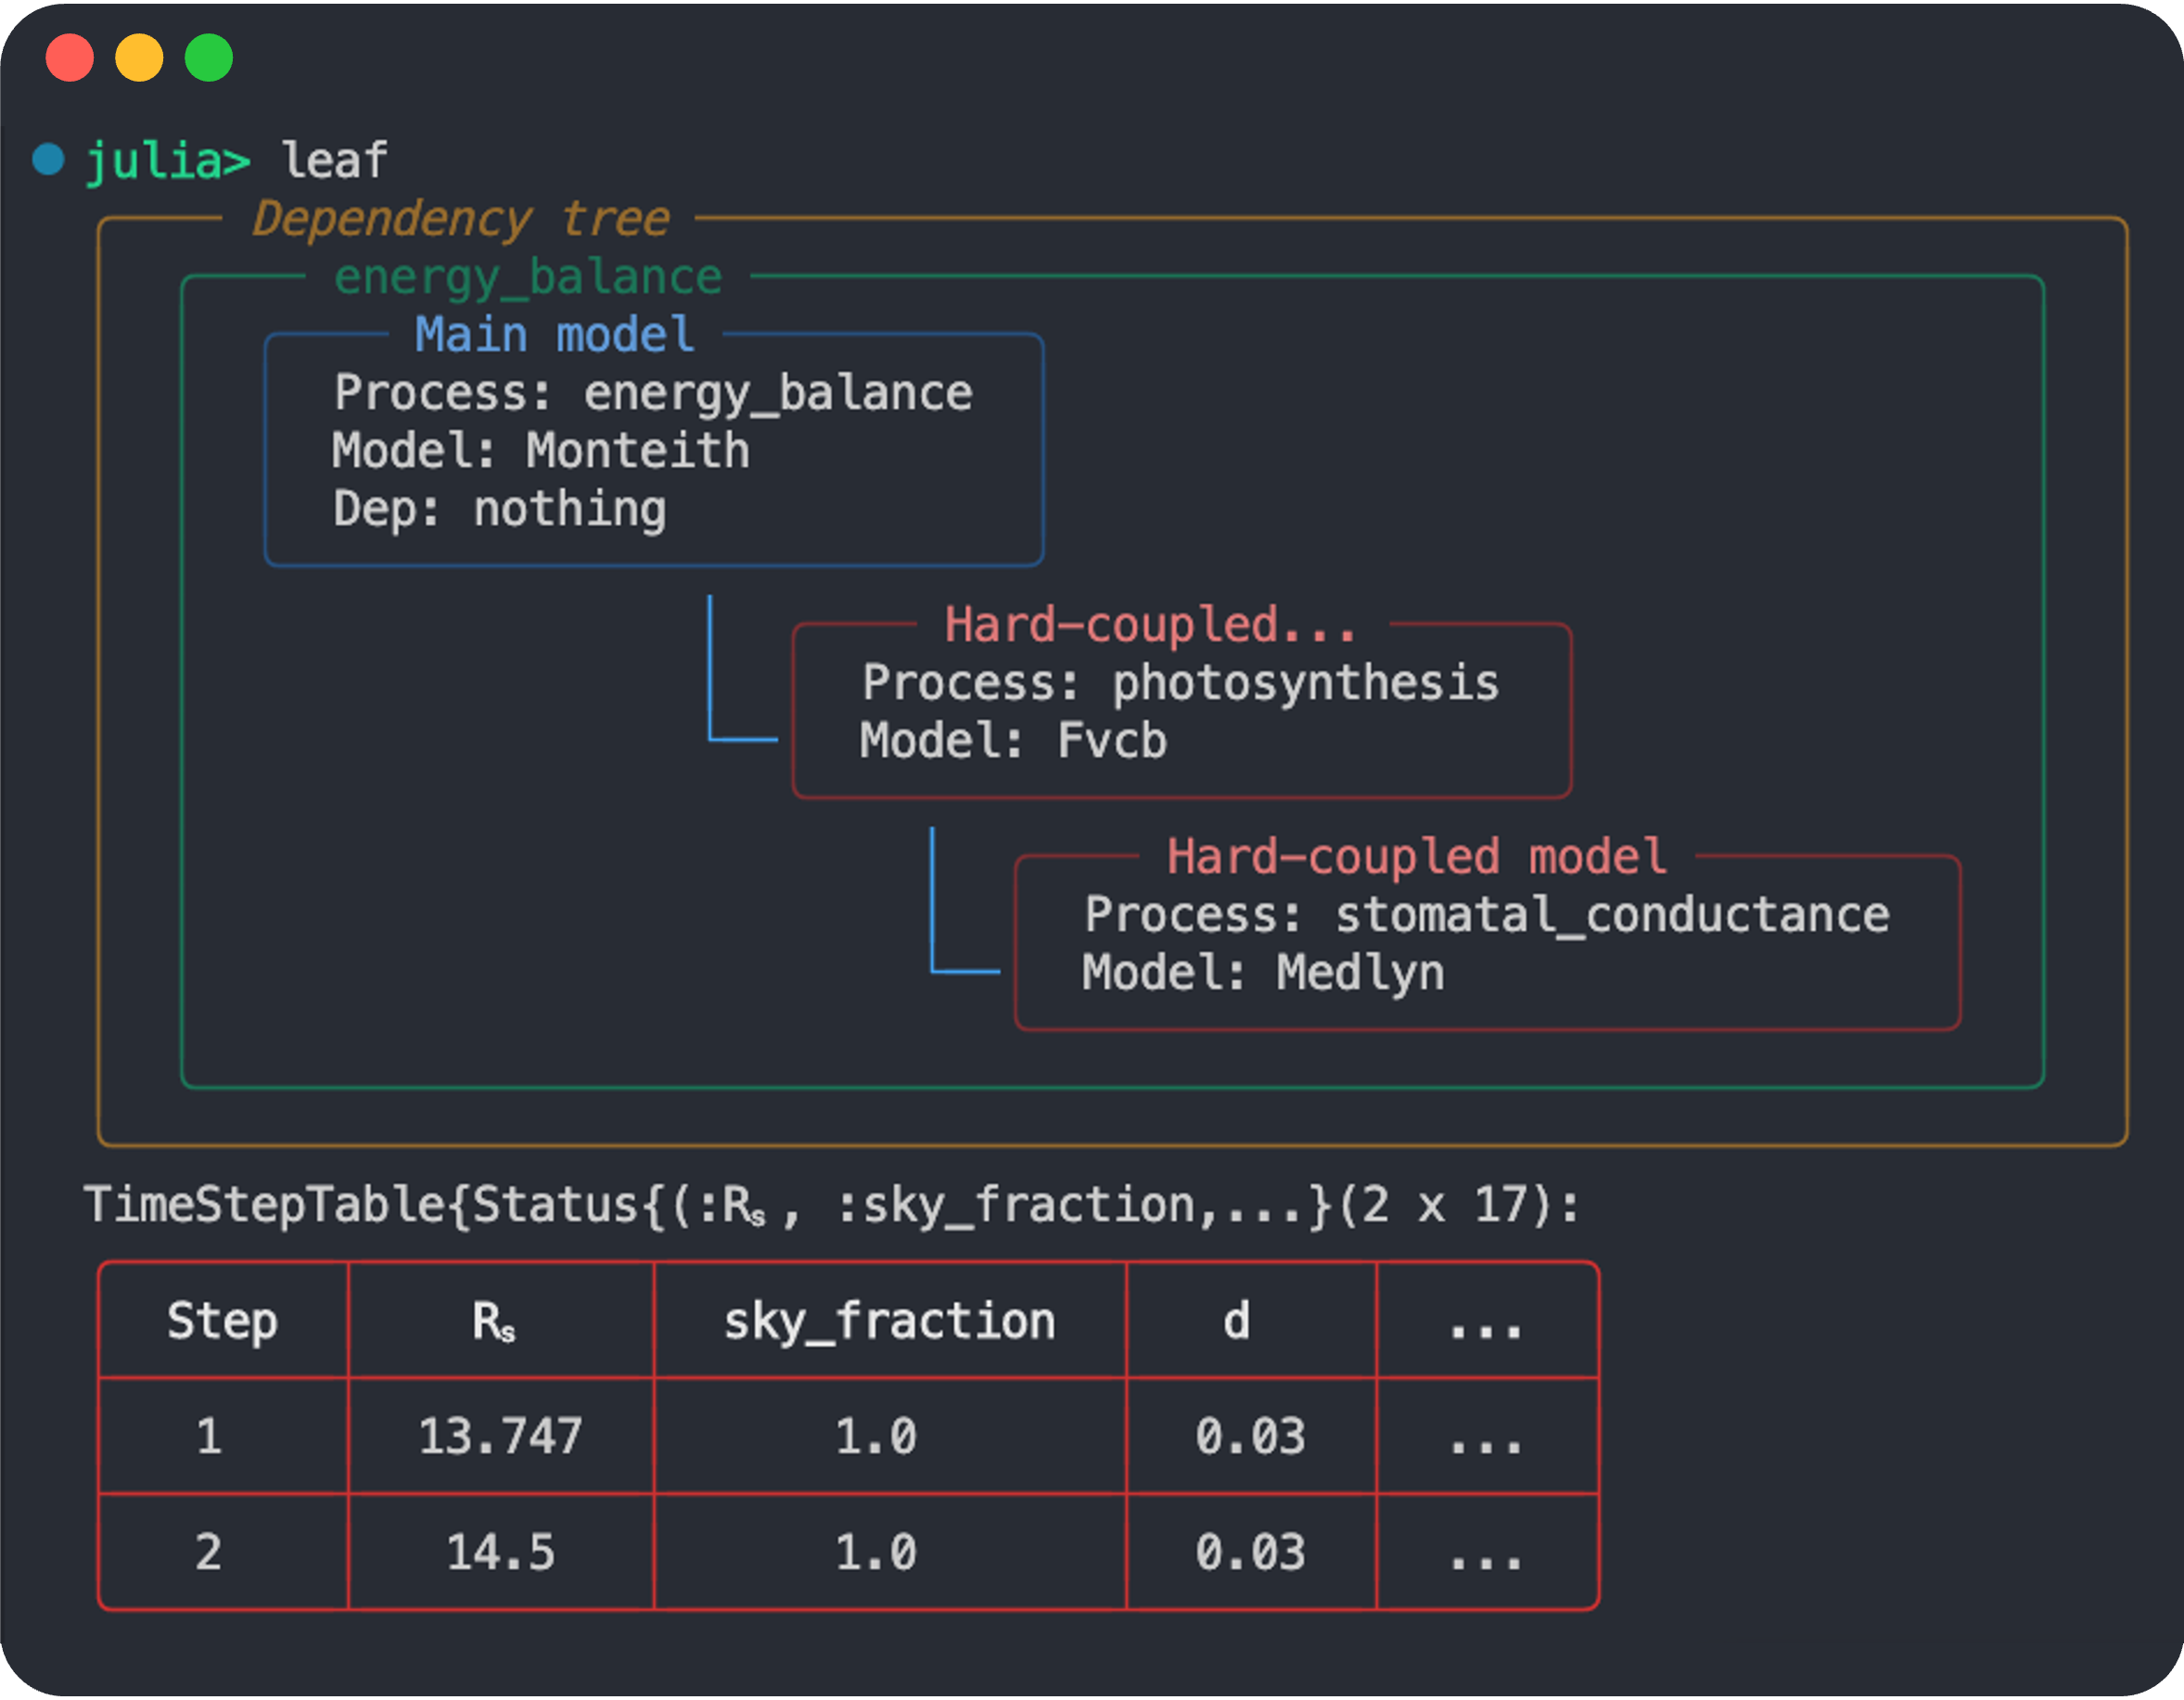Click the 'Hard-coupled...' truncated heading
This screenshot has width=2184, height=1700.
(1151, 626)
